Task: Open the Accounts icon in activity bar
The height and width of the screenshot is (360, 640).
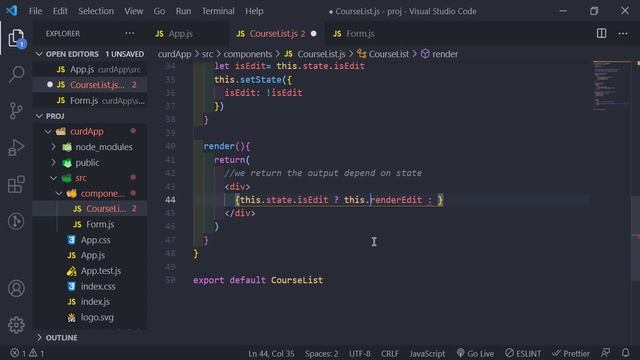Action: [16, 288]
